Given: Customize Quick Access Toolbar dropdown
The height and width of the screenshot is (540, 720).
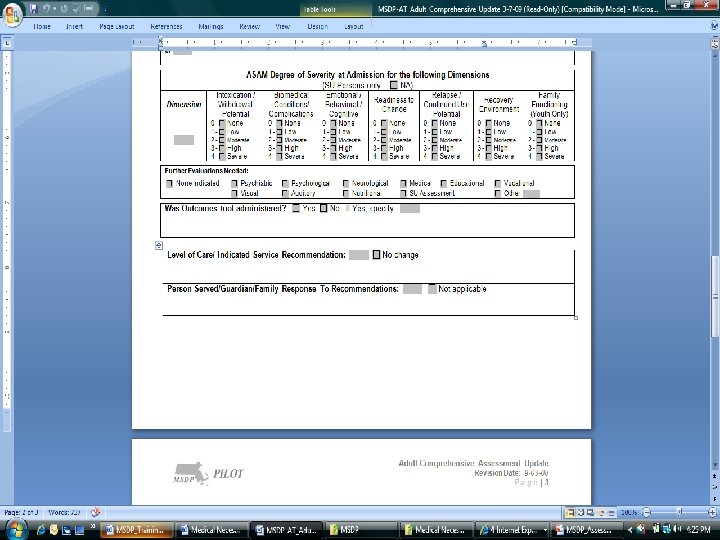Looking at the screenshot, I should point(105,9).
